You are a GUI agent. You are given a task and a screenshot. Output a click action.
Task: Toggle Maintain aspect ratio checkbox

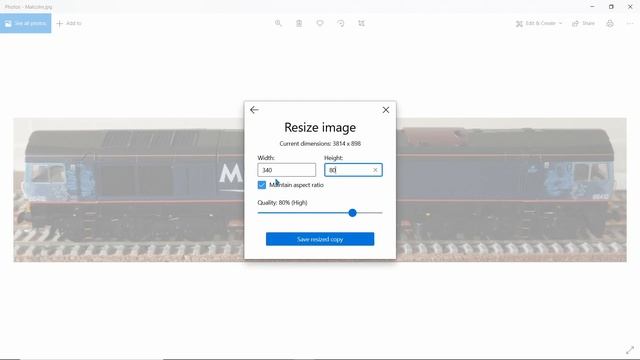(x=262, y=185)
